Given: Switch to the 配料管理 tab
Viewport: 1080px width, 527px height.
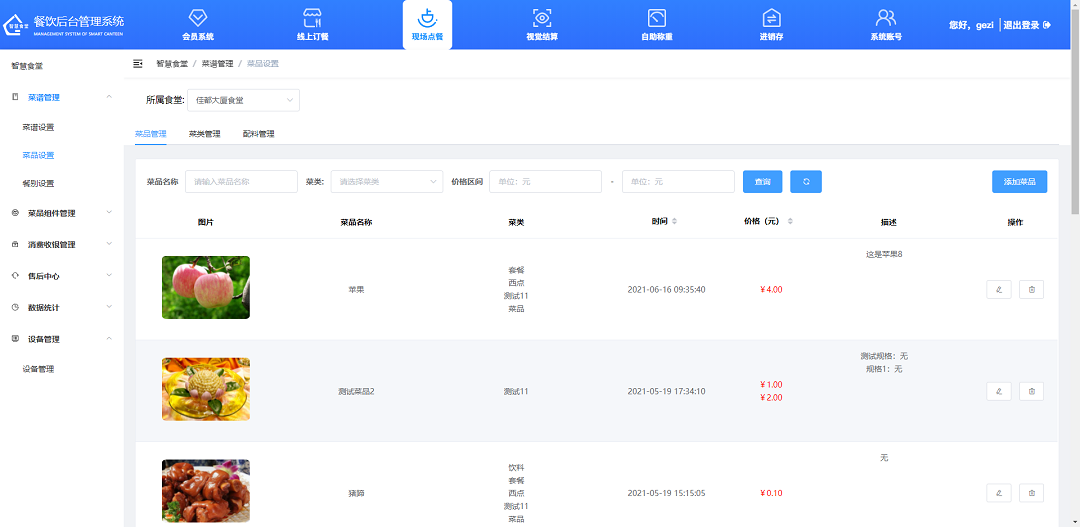Looking at the screenshot, I should click(258, 133).
